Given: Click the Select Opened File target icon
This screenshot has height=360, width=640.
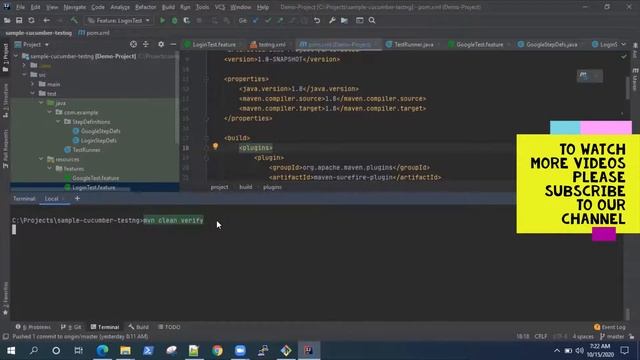Looking at the screenshot, I should [133, 44].
